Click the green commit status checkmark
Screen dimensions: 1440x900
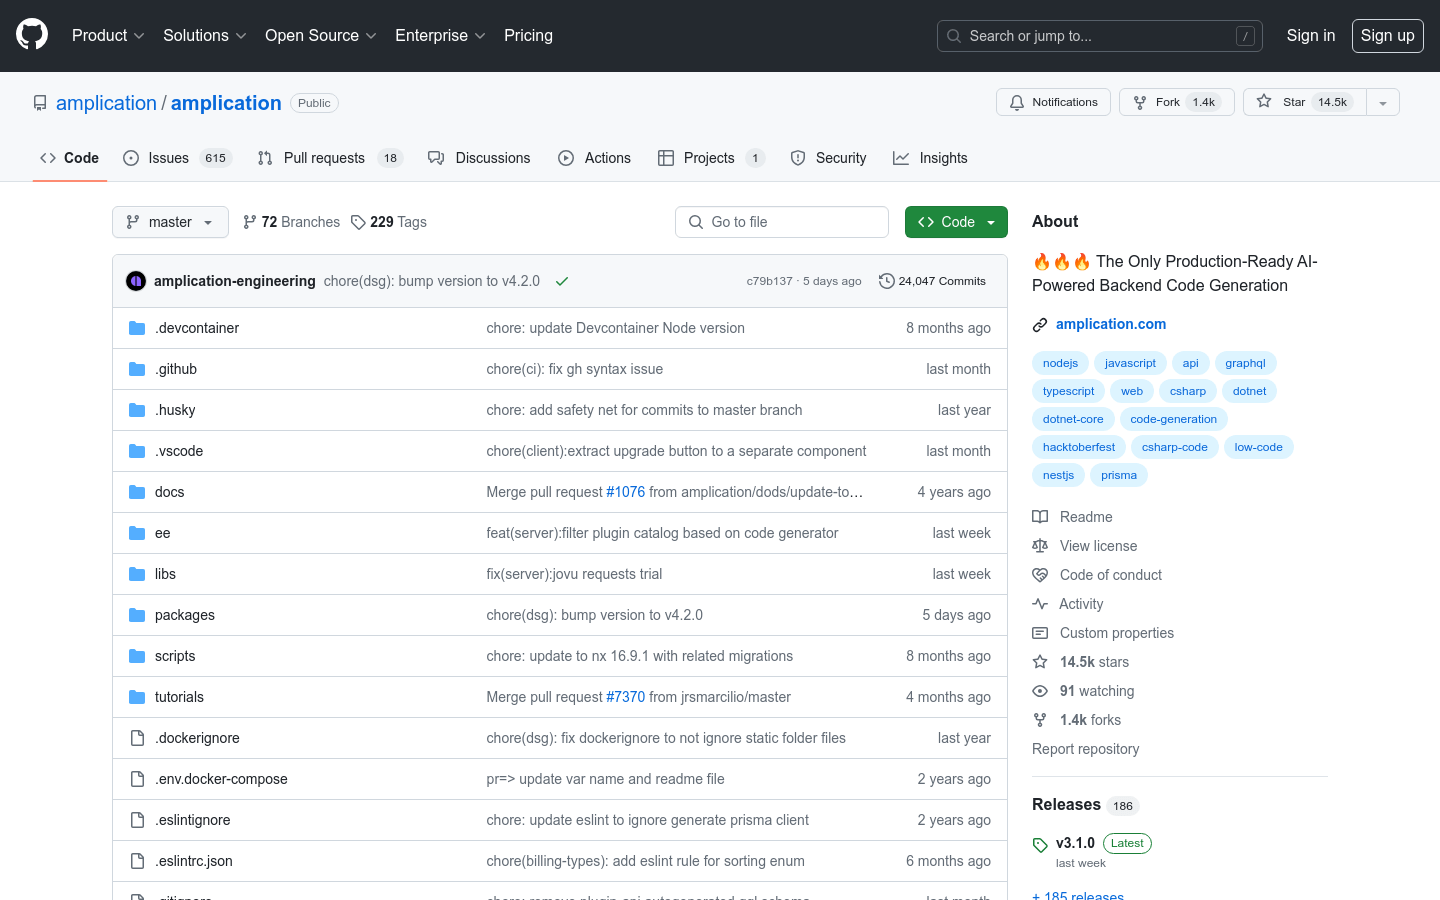562,281
